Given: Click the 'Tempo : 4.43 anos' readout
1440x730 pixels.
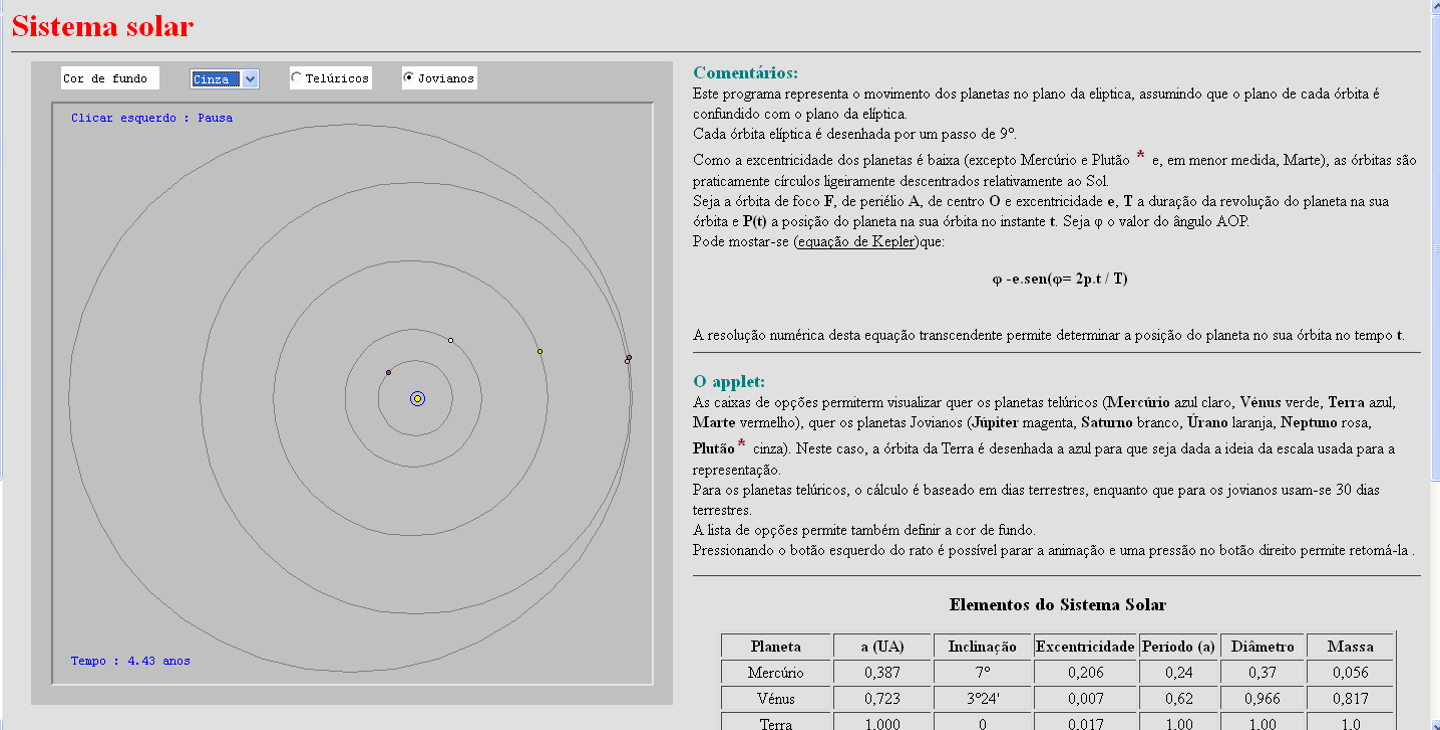Looking at the screenshot, I should pyautogui.click(x=130, y=661).
